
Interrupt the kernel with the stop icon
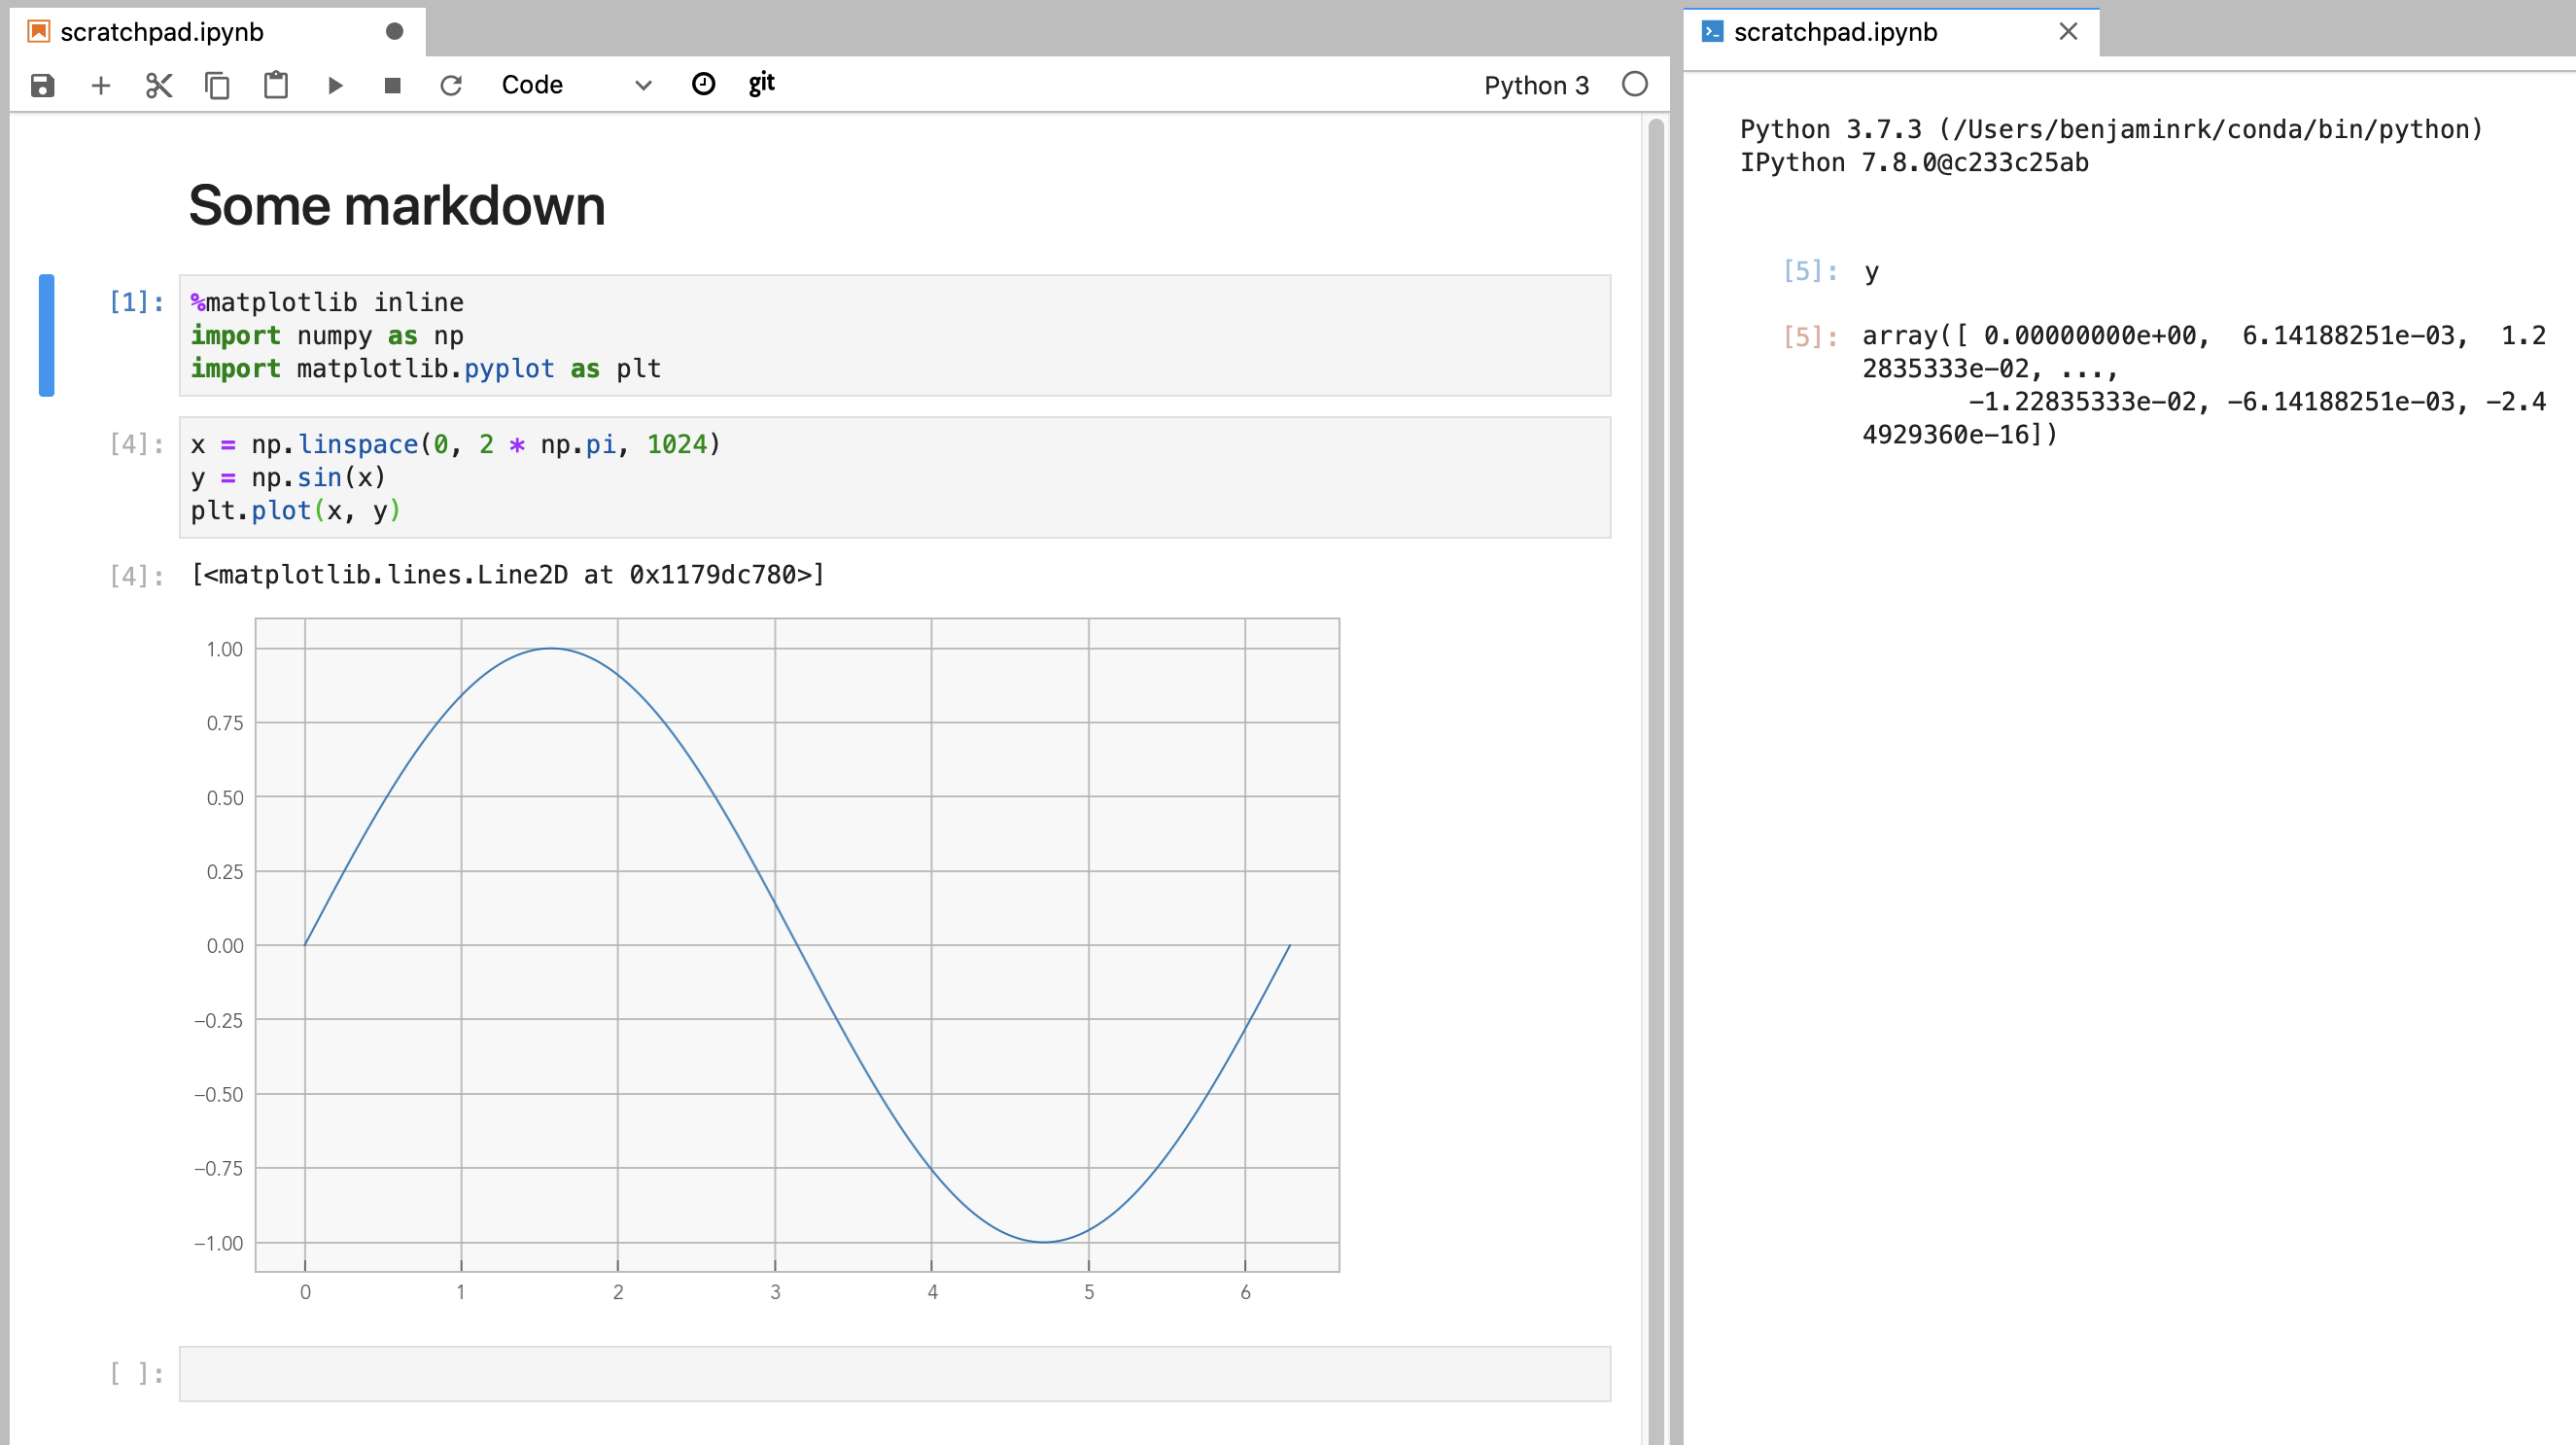coord(393,85)
